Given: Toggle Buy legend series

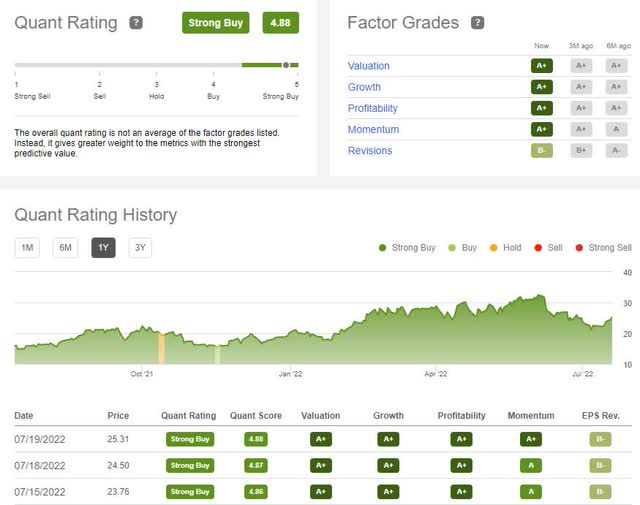Looking at the screenshot, I should [x=462, y=248].
